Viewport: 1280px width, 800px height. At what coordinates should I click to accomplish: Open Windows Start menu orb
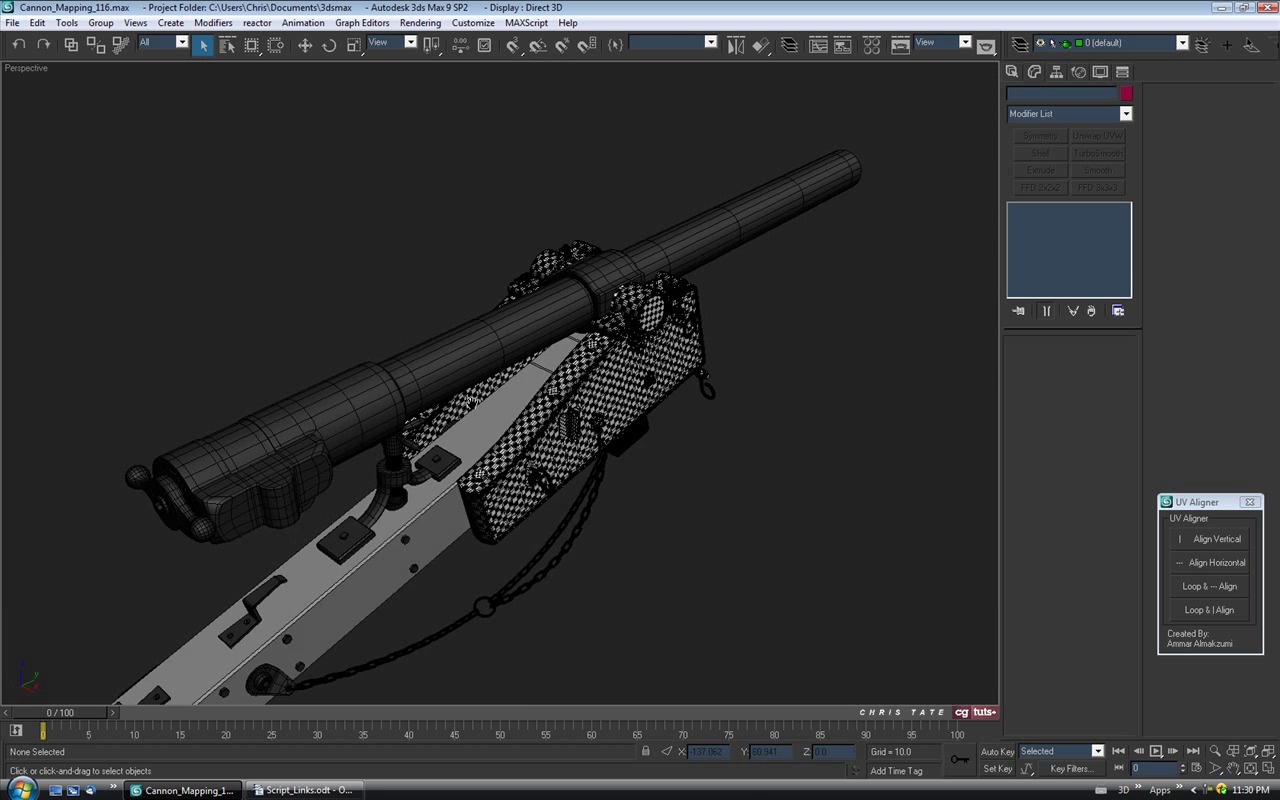pos(21,789)
